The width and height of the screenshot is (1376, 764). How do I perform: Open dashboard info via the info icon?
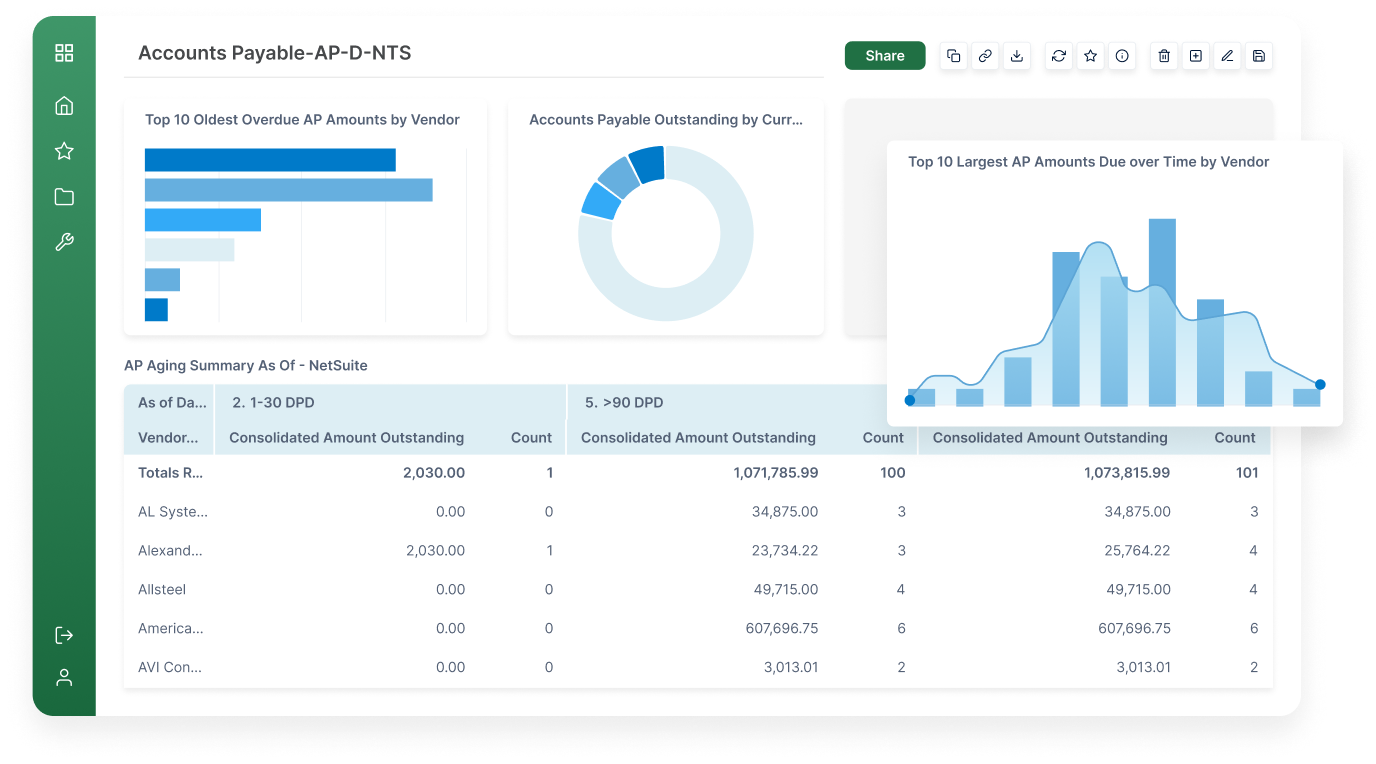click(x=1122, y=56)
